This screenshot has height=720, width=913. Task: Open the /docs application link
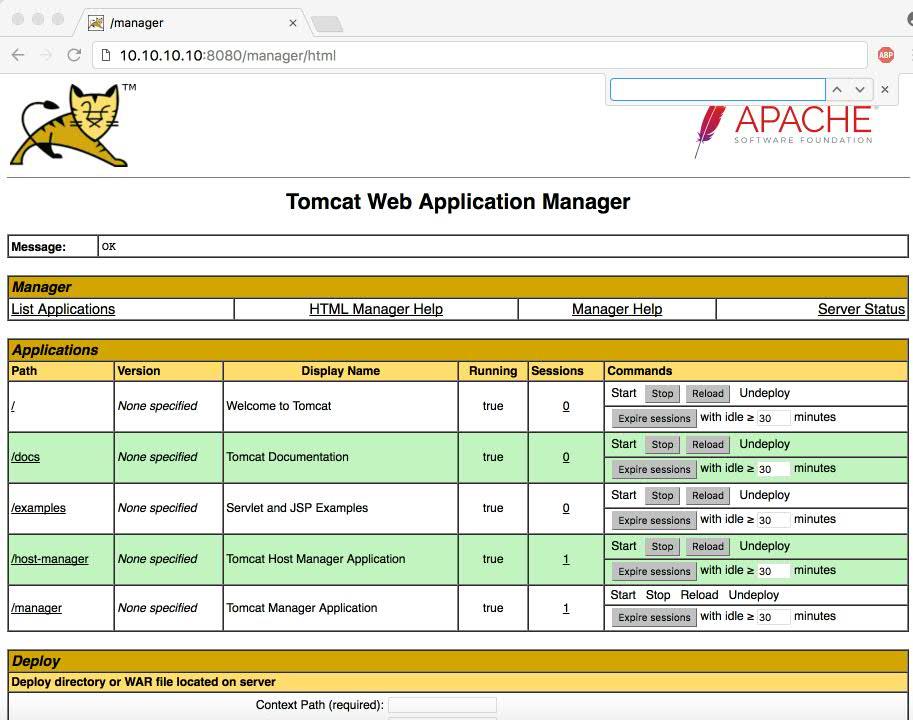(x=25, y=457)
